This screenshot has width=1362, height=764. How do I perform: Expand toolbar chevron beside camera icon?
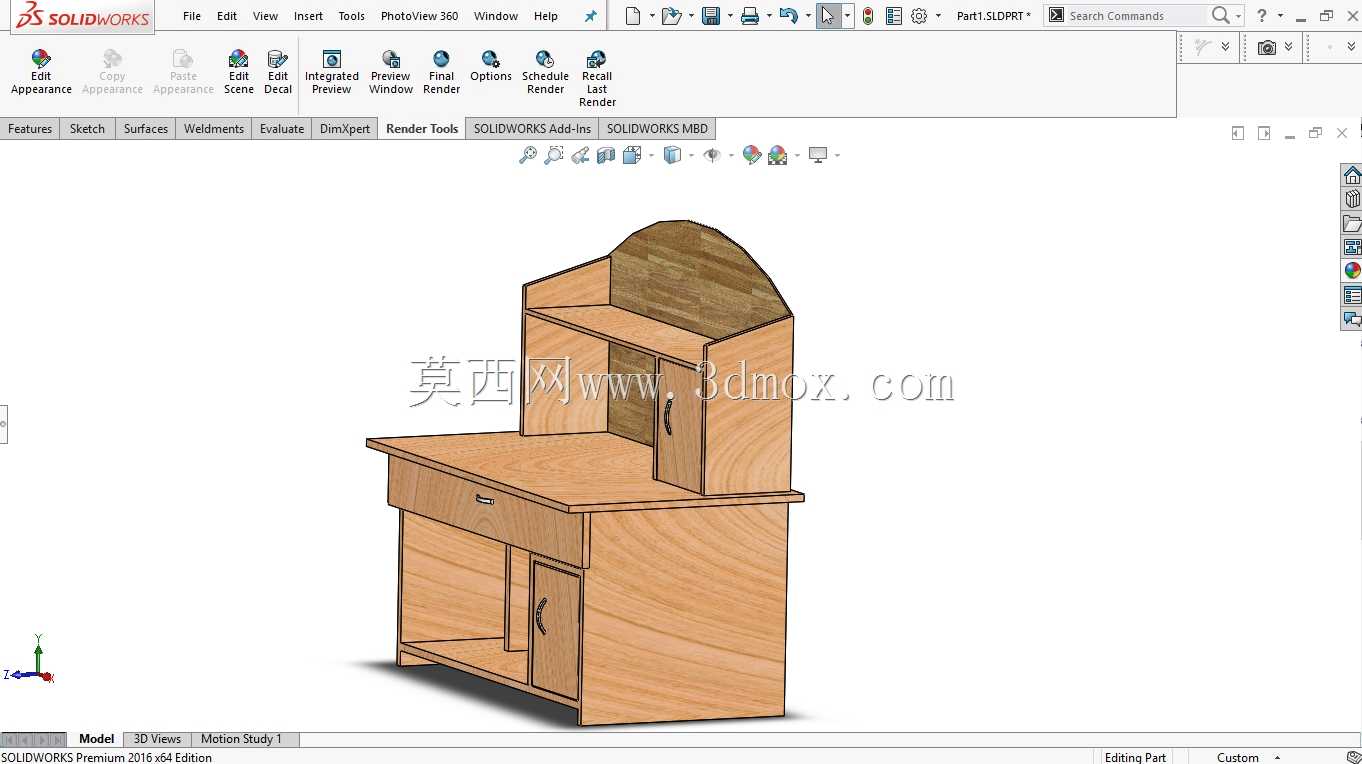[1288, 47]
